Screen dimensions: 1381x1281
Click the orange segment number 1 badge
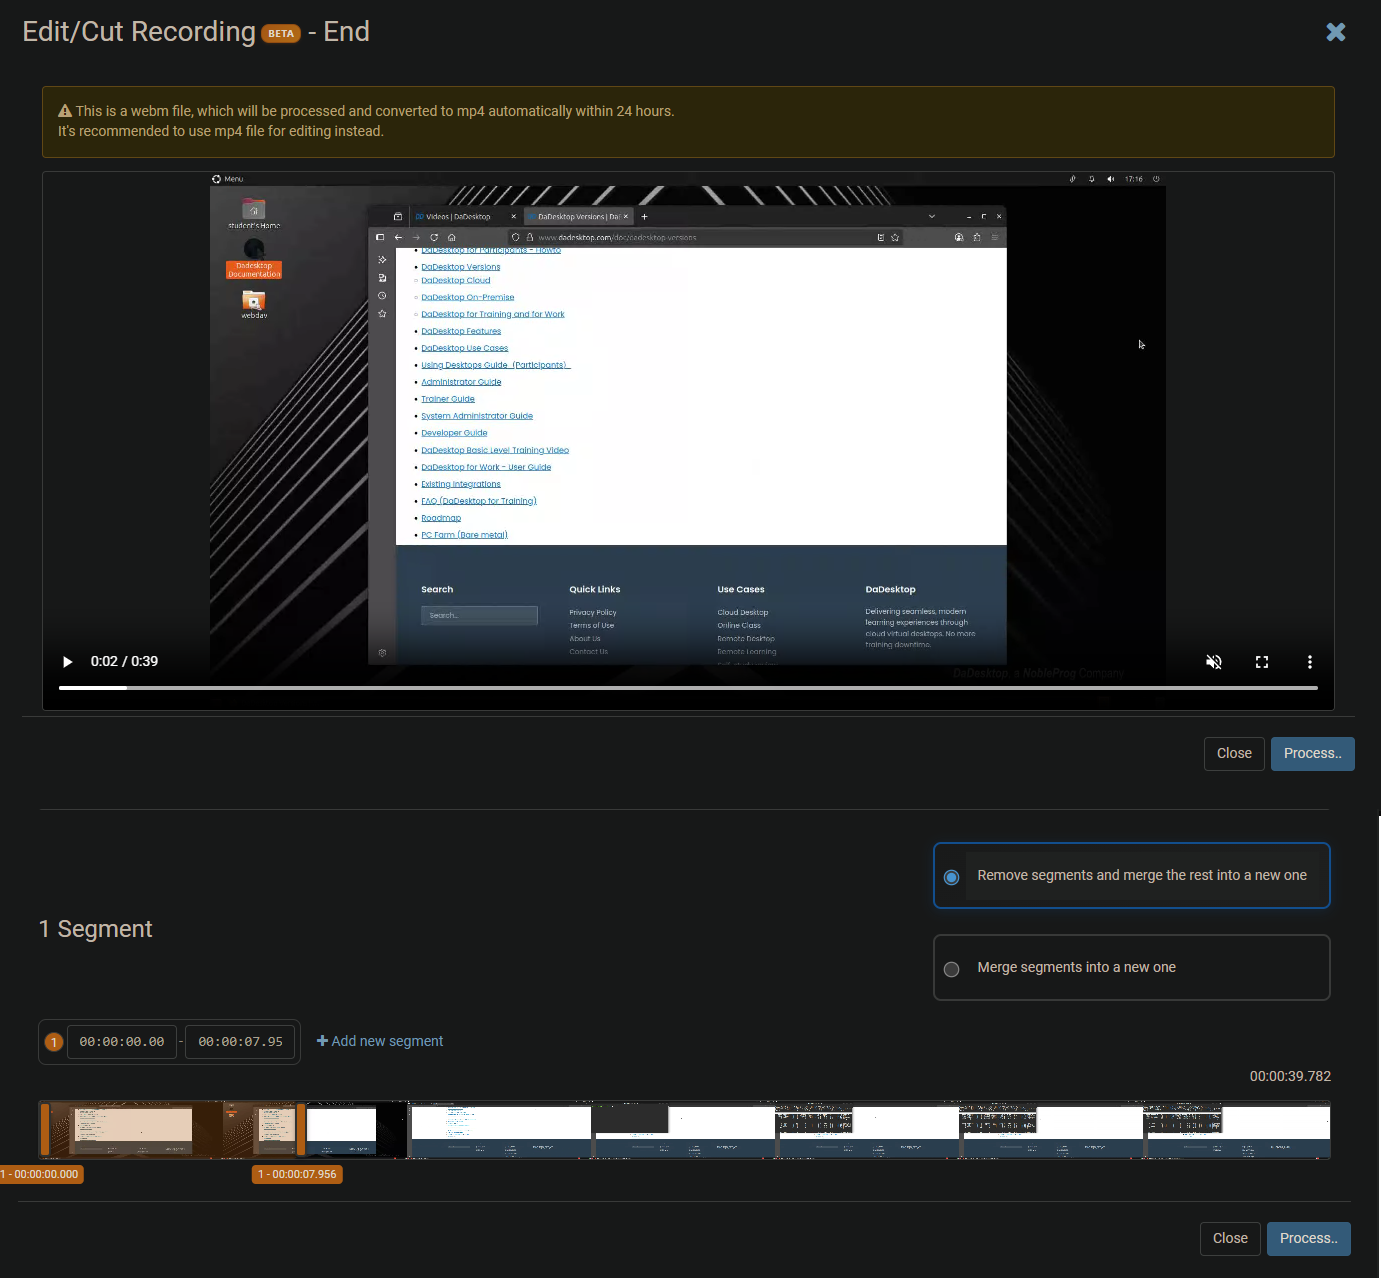click(54, 1042)
